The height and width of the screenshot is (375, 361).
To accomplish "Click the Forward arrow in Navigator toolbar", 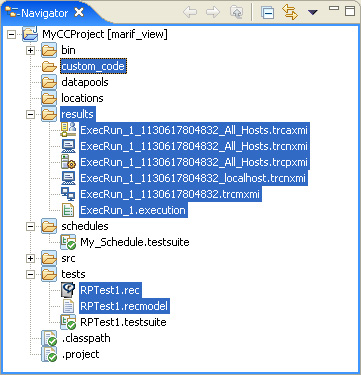I will coord(213,12).
